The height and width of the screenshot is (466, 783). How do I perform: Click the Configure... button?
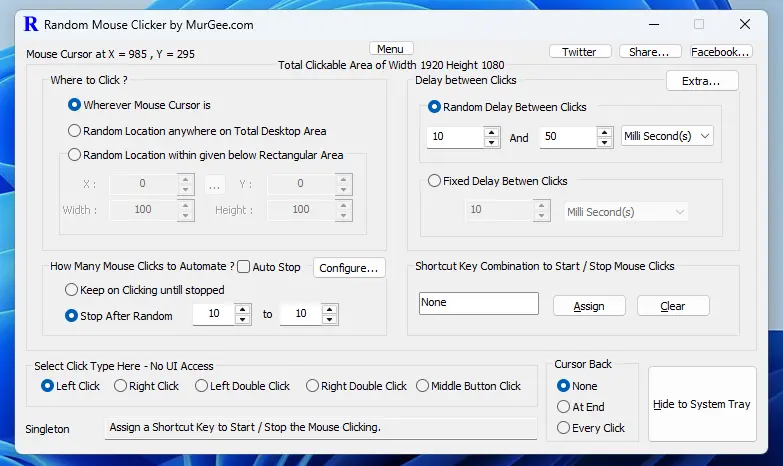(x=349, y=268)
